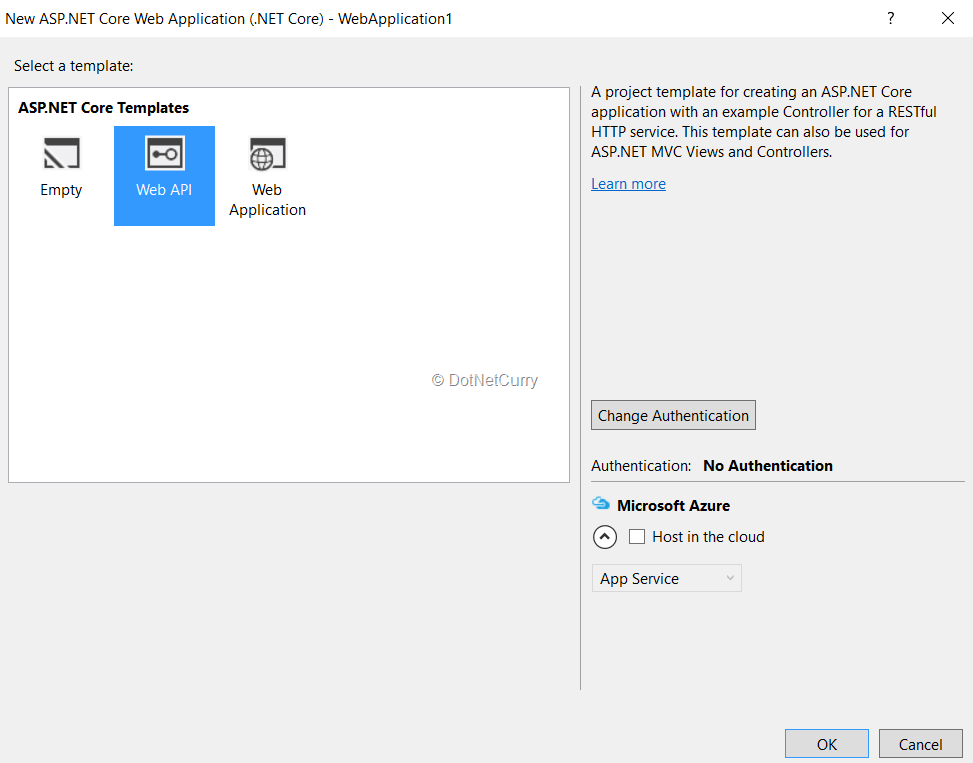Choose the Web Application globe icon

point(267,154)
